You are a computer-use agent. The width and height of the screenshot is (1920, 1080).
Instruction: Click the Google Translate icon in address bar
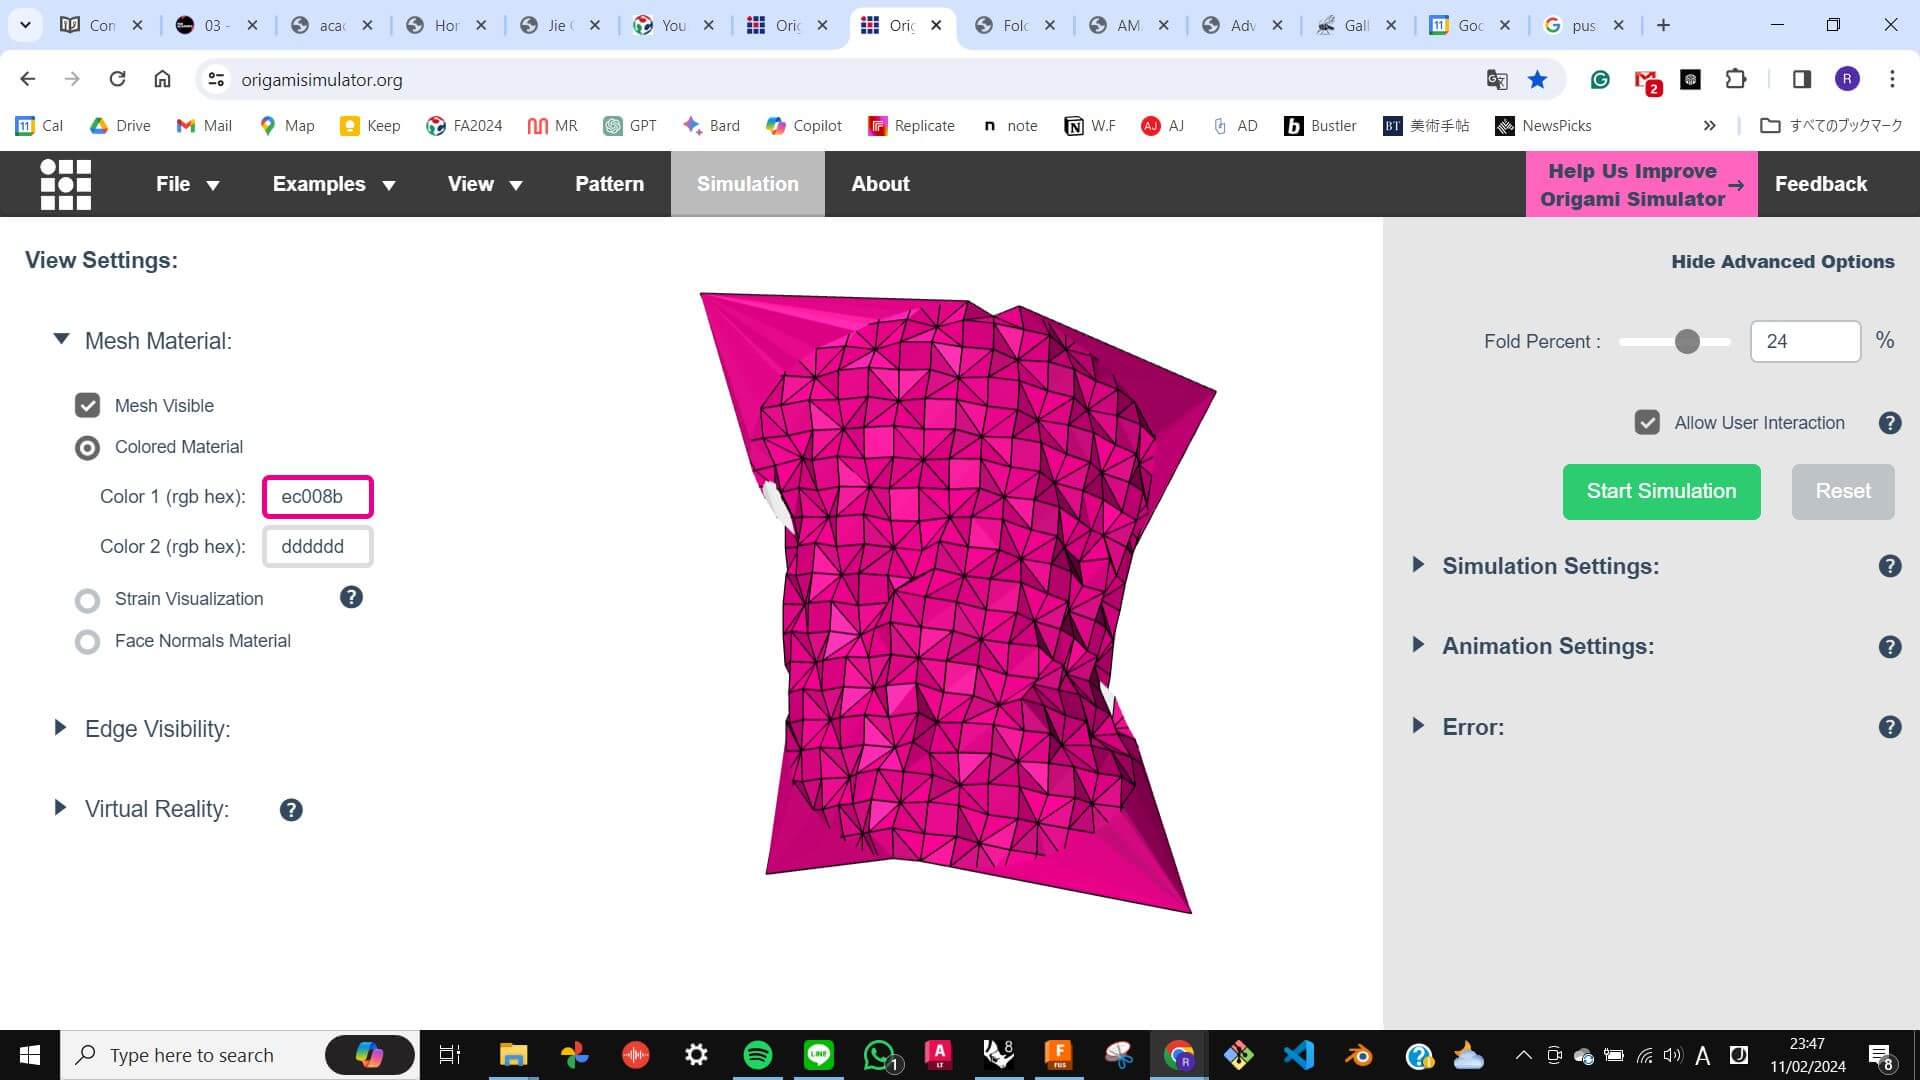coord(1496,79)
